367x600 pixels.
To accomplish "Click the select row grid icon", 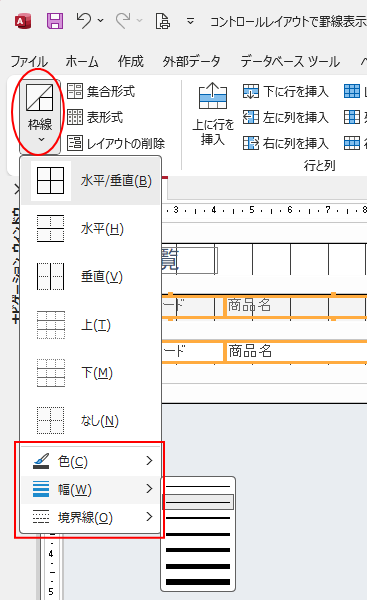I will coord(352,143).
